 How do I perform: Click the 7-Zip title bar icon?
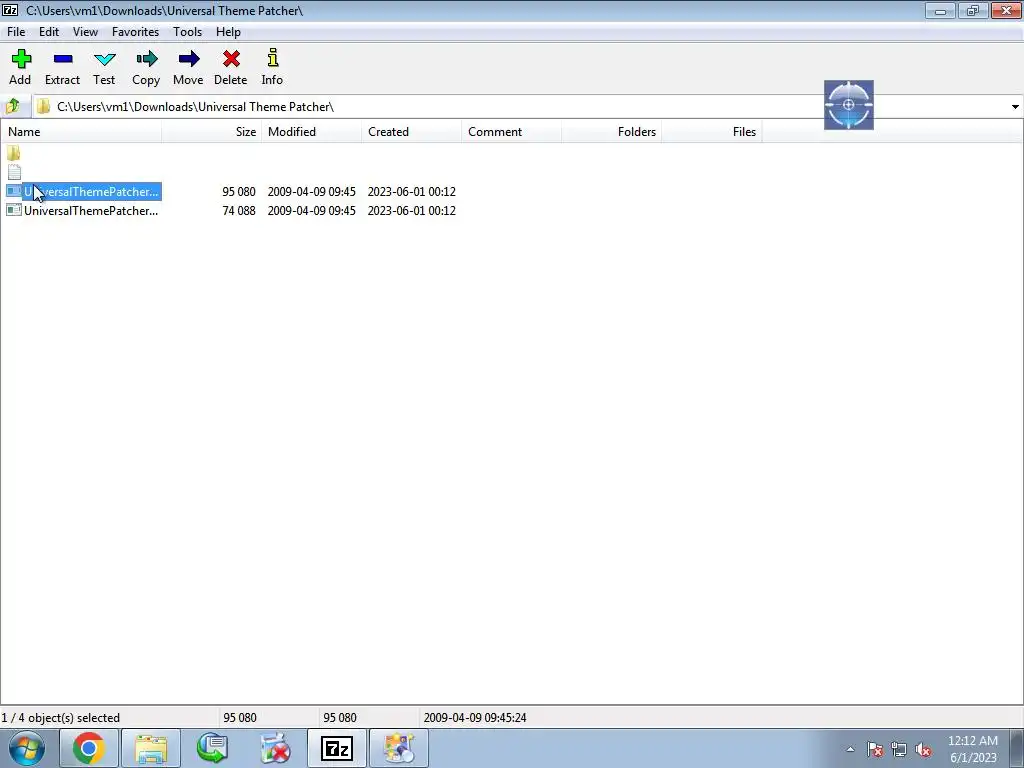pyautogui.click(x=10, y=10)
